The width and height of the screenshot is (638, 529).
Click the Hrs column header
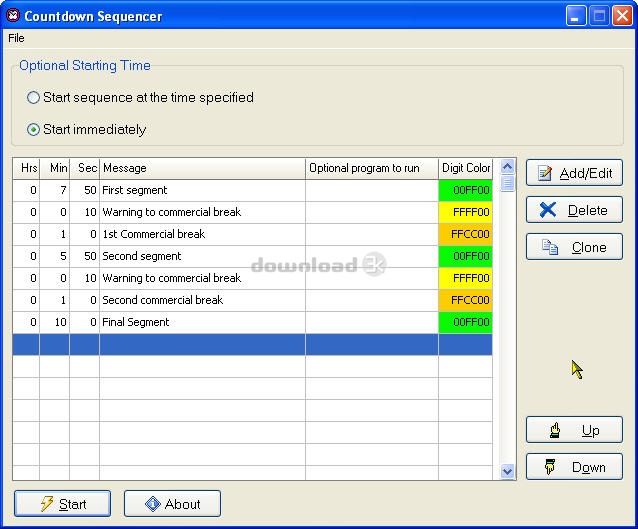[26, 168]
